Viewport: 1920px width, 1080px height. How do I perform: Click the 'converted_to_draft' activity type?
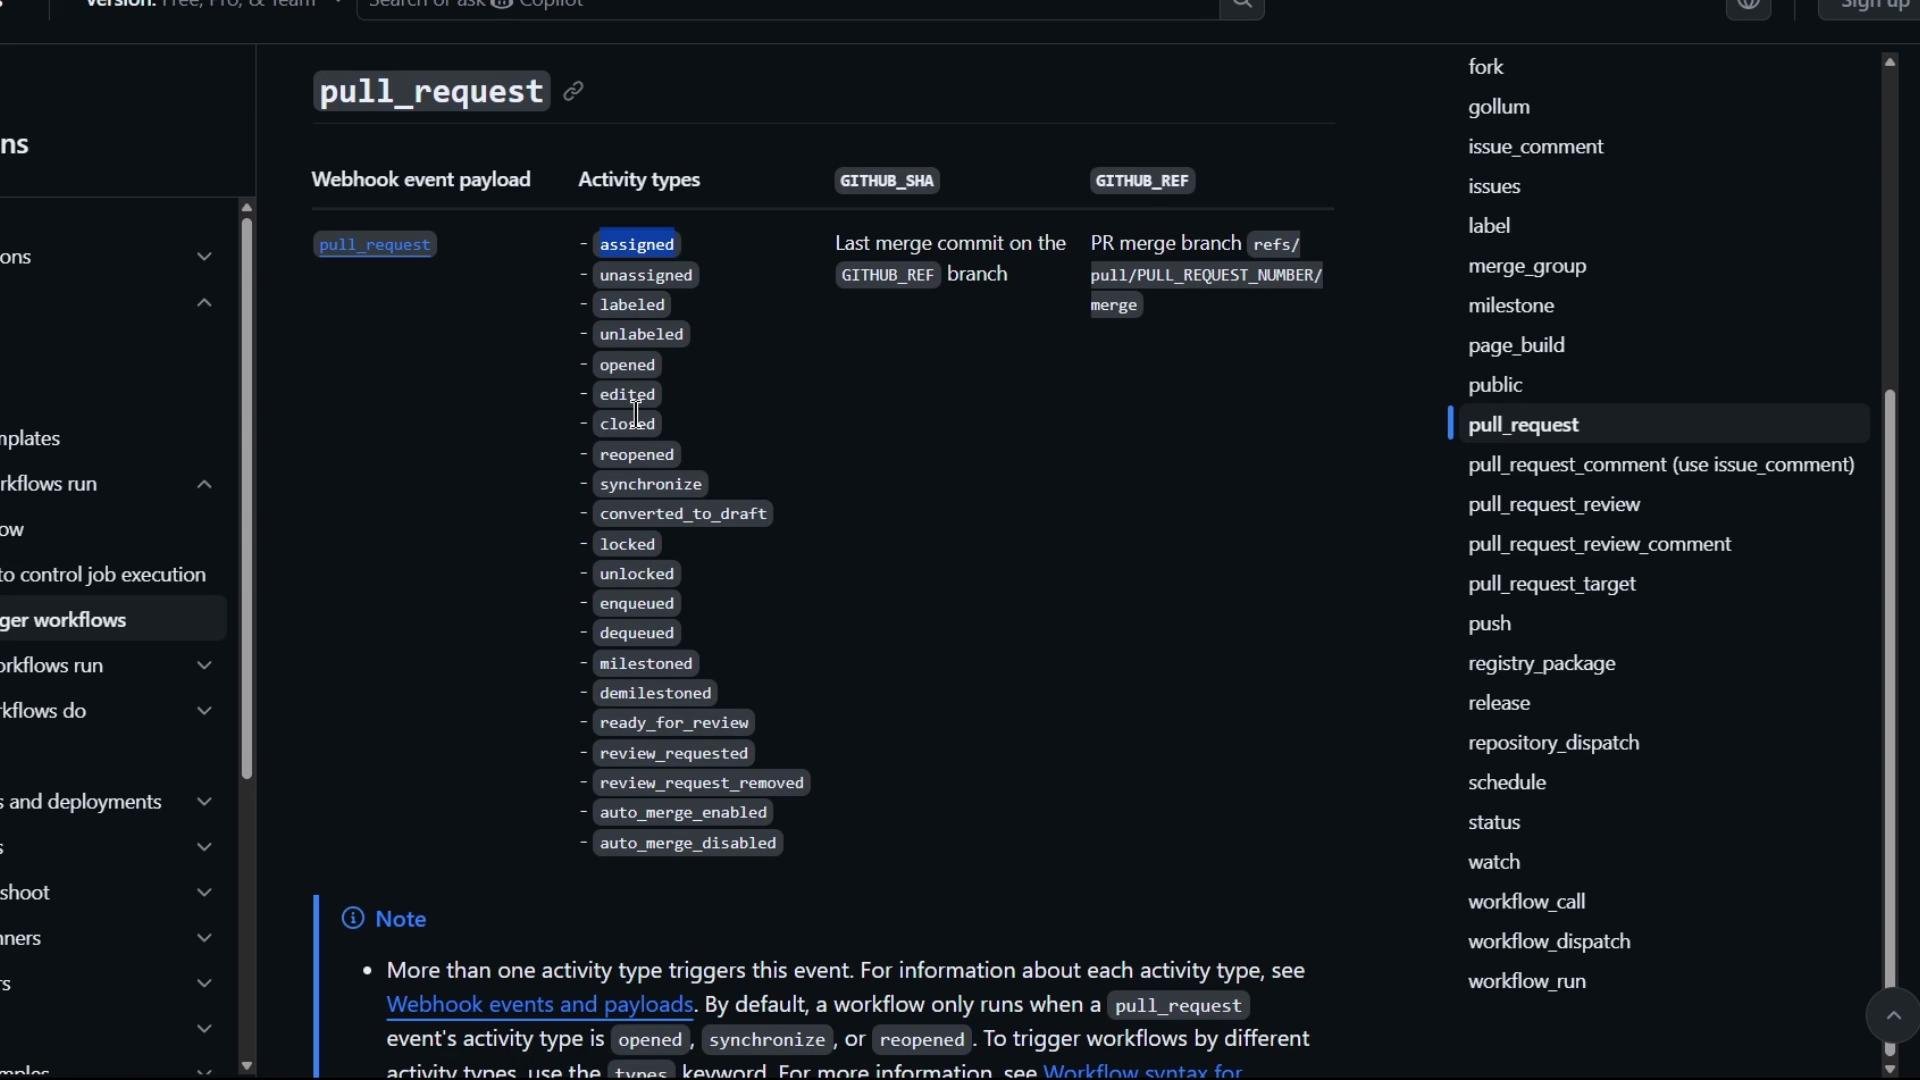(683, 514)
